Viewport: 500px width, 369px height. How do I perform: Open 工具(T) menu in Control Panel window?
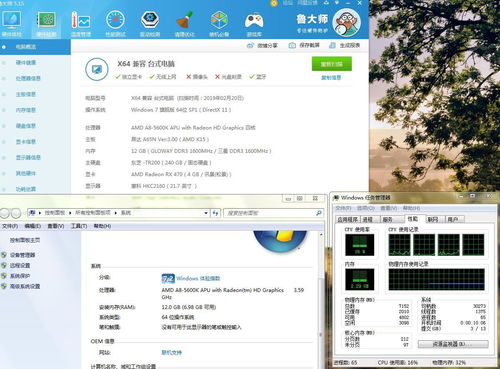click(79, 226)
